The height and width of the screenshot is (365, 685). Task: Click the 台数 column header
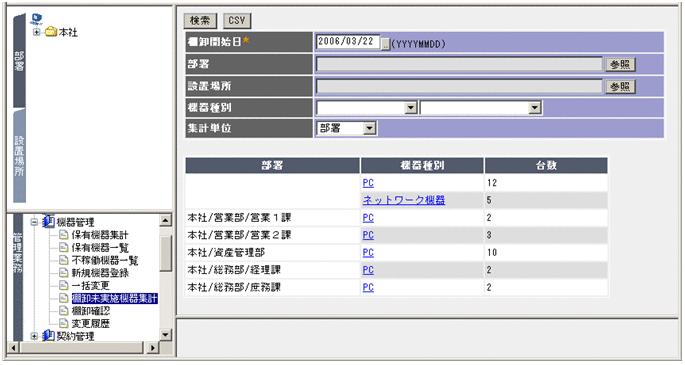coord(546,165)
